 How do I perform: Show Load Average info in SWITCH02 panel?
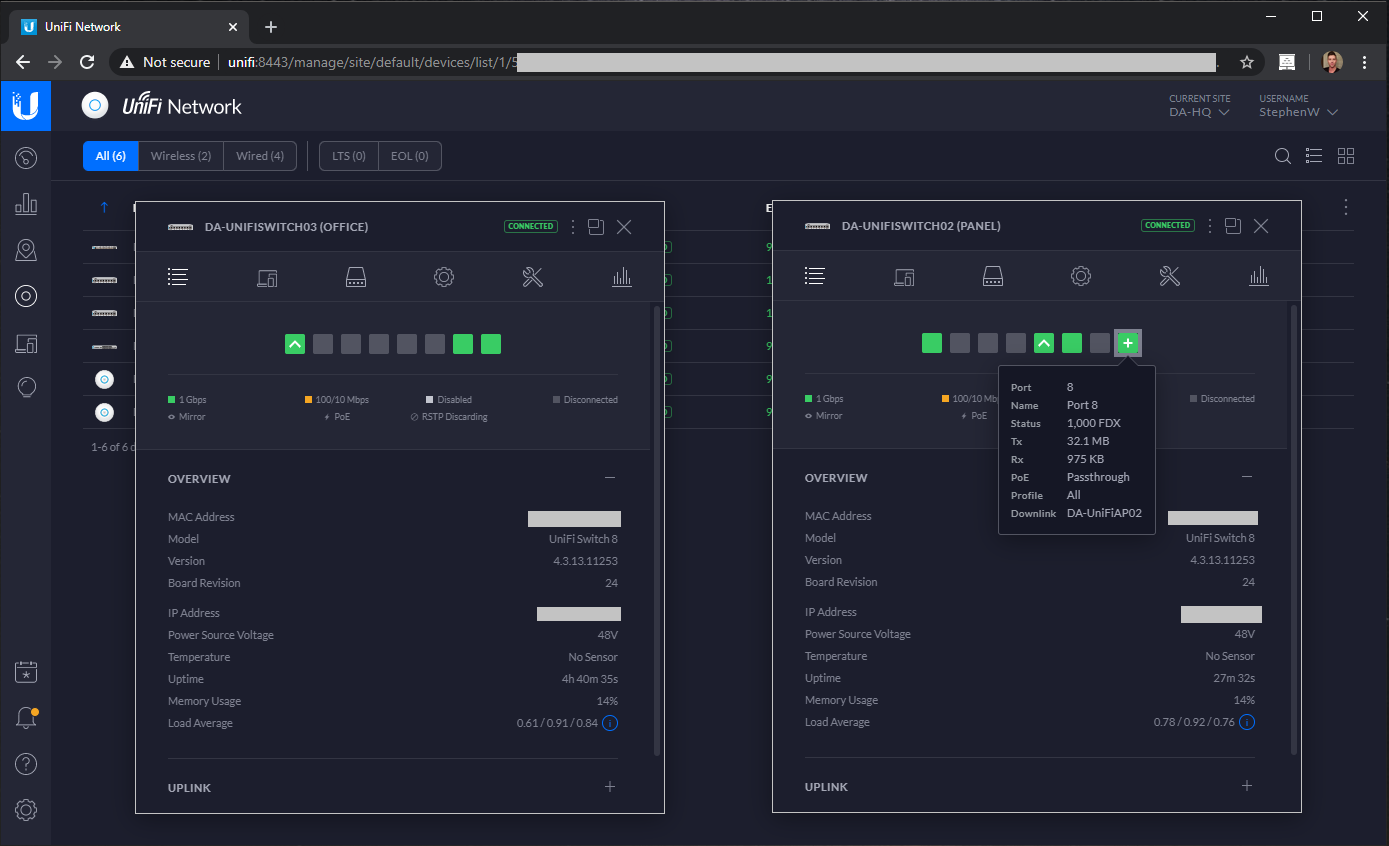1247,722
